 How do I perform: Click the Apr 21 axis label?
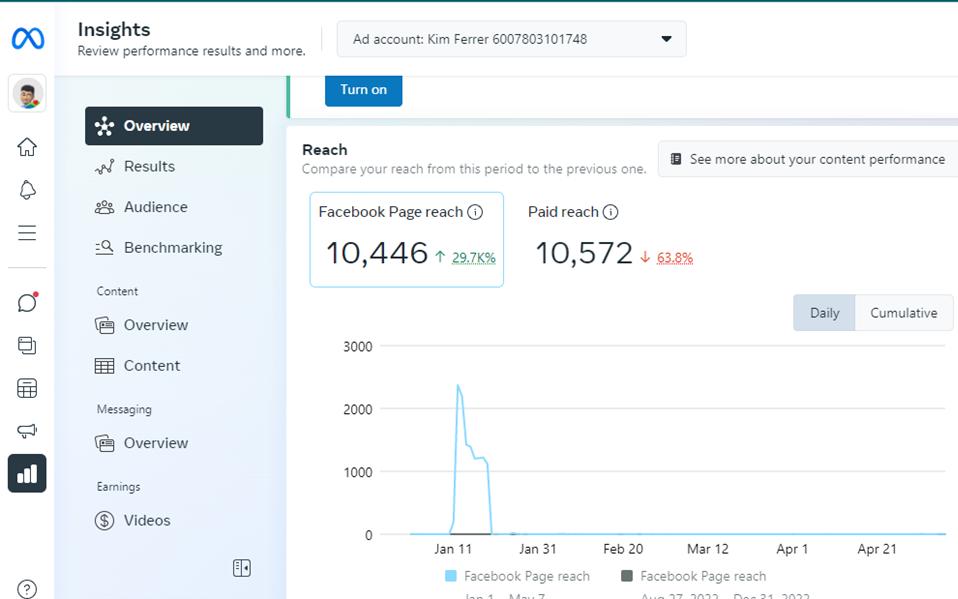coord(877,549)
